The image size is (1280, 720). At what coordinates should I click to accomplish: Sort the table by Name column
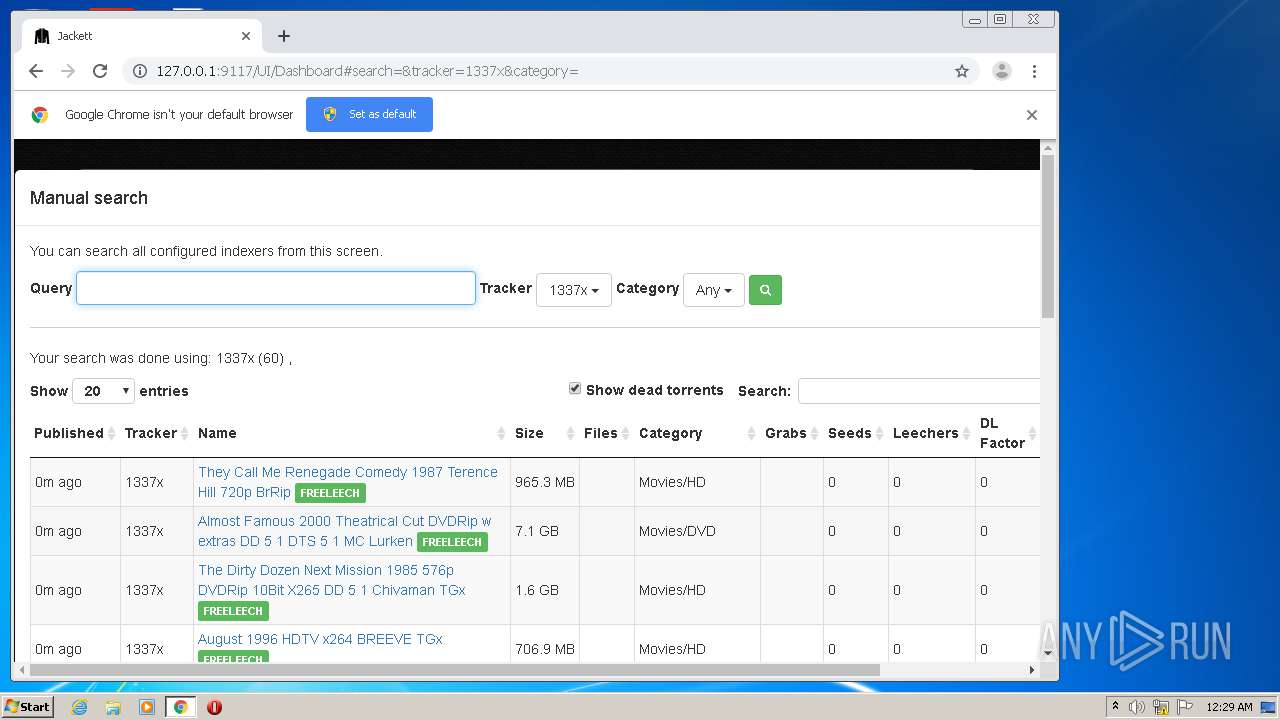[x=352, y=433]
